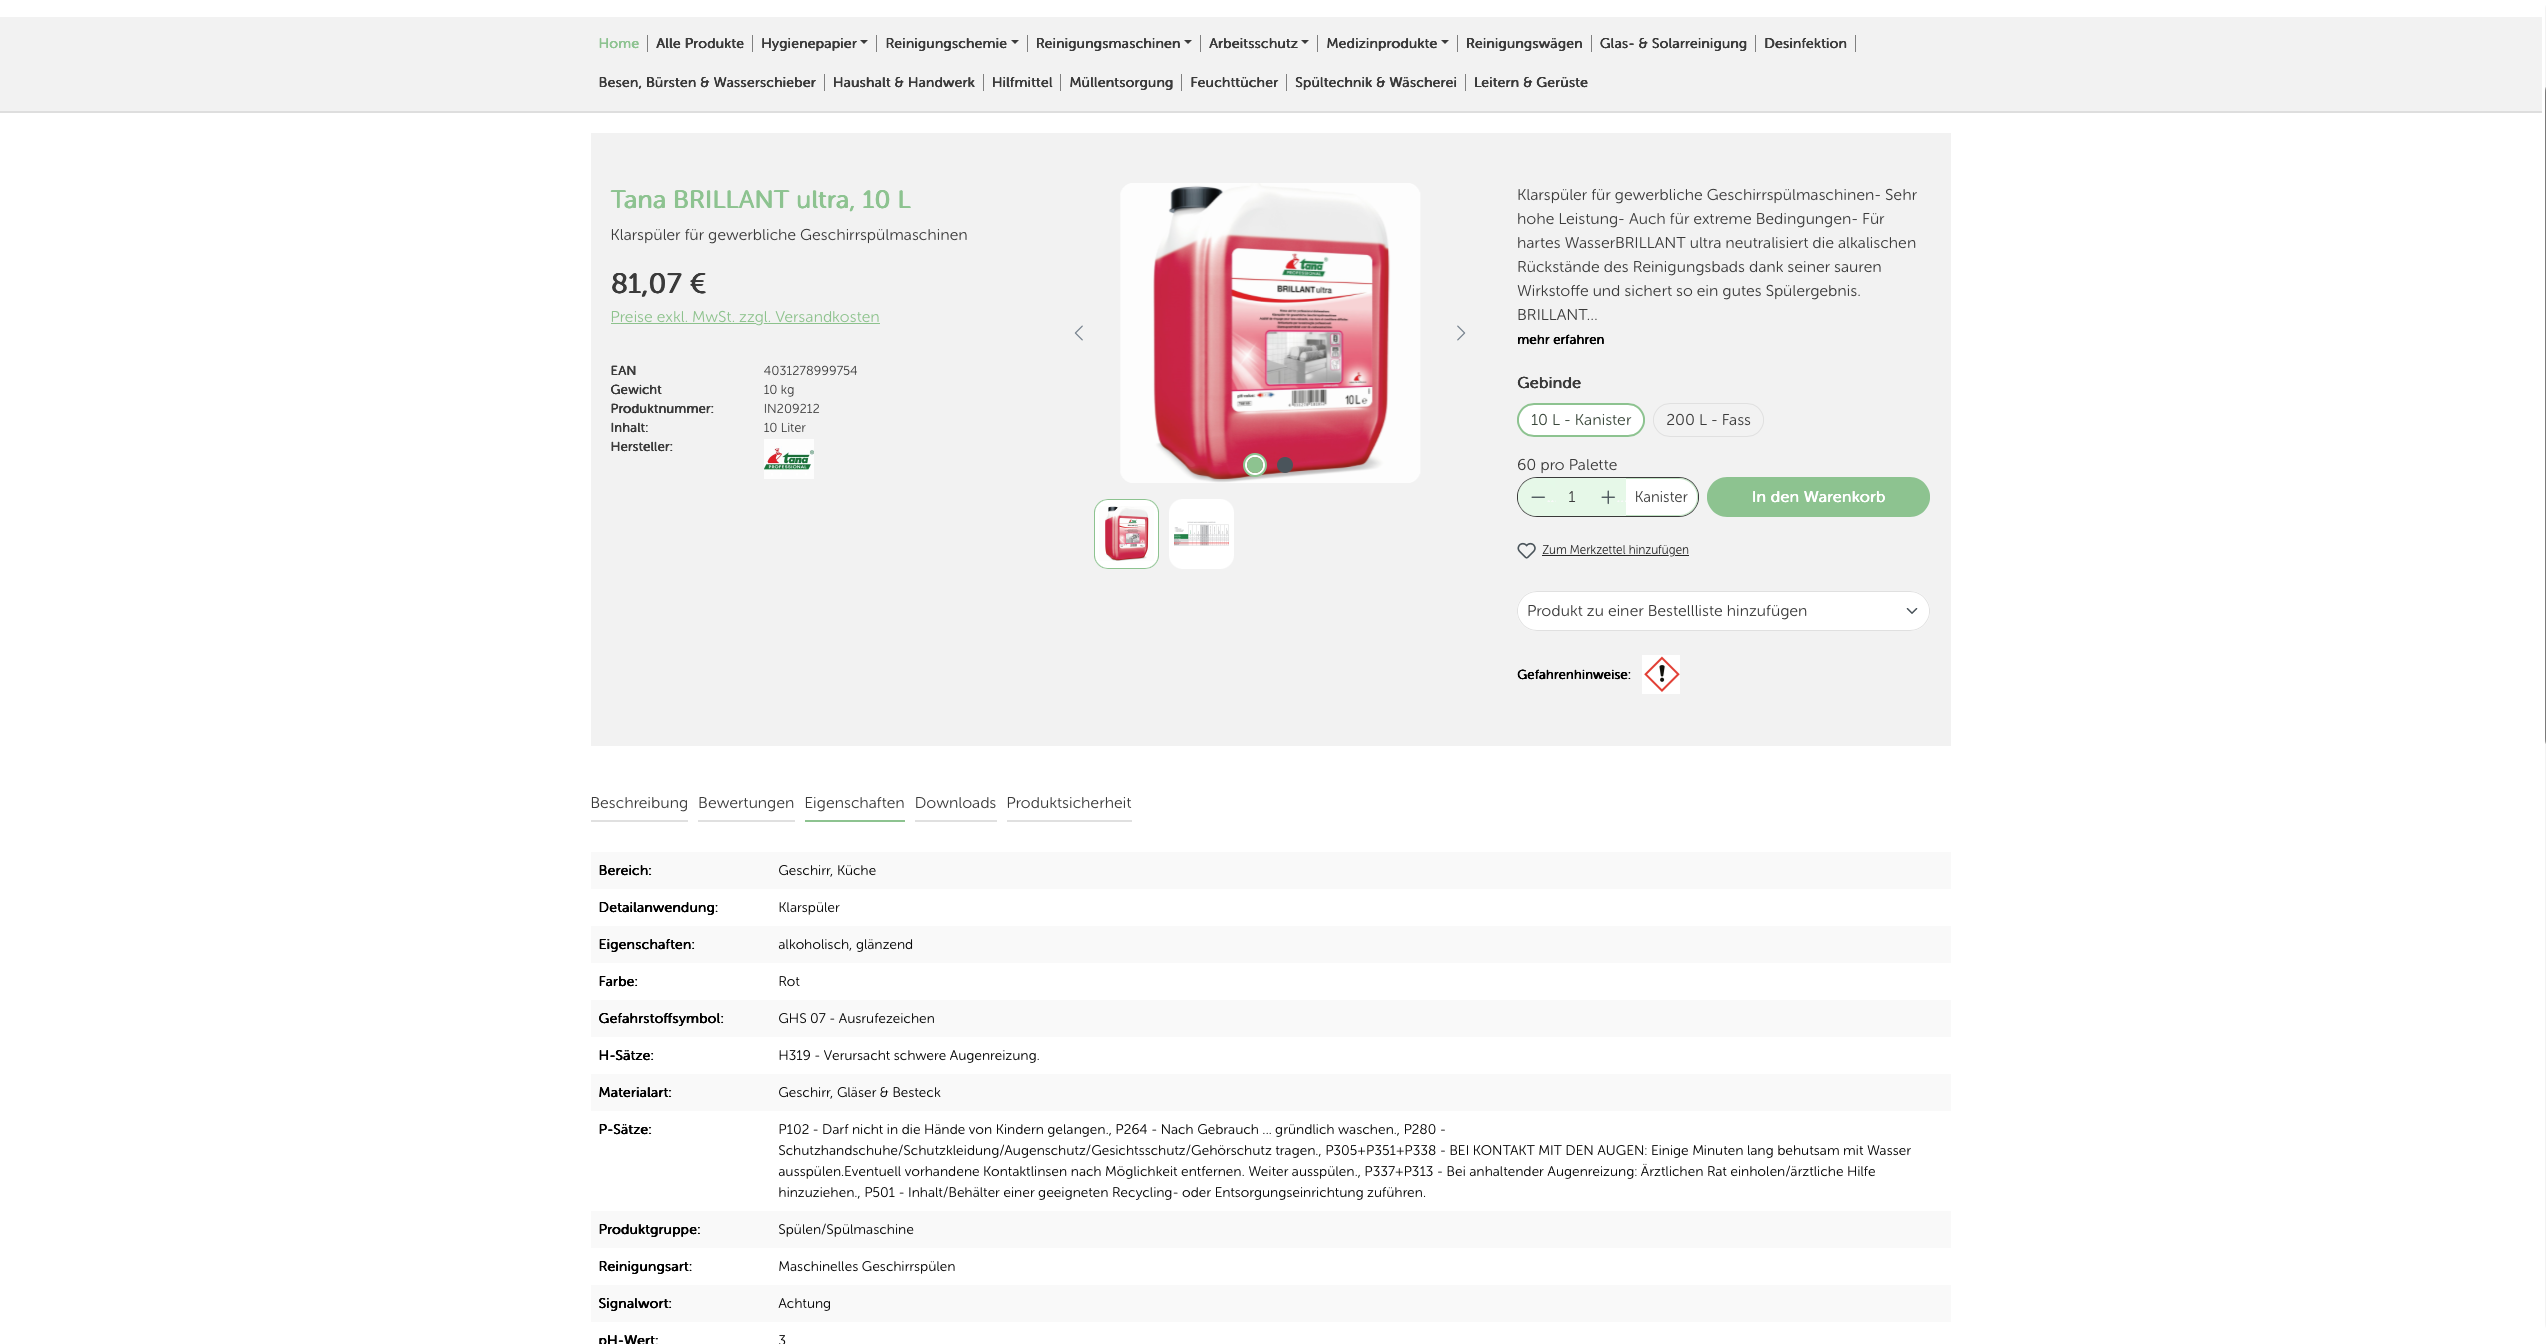Viewport: 2546px width, 1344px height.
Task: Click the EAN number 4031278999754
Action: 810,371
